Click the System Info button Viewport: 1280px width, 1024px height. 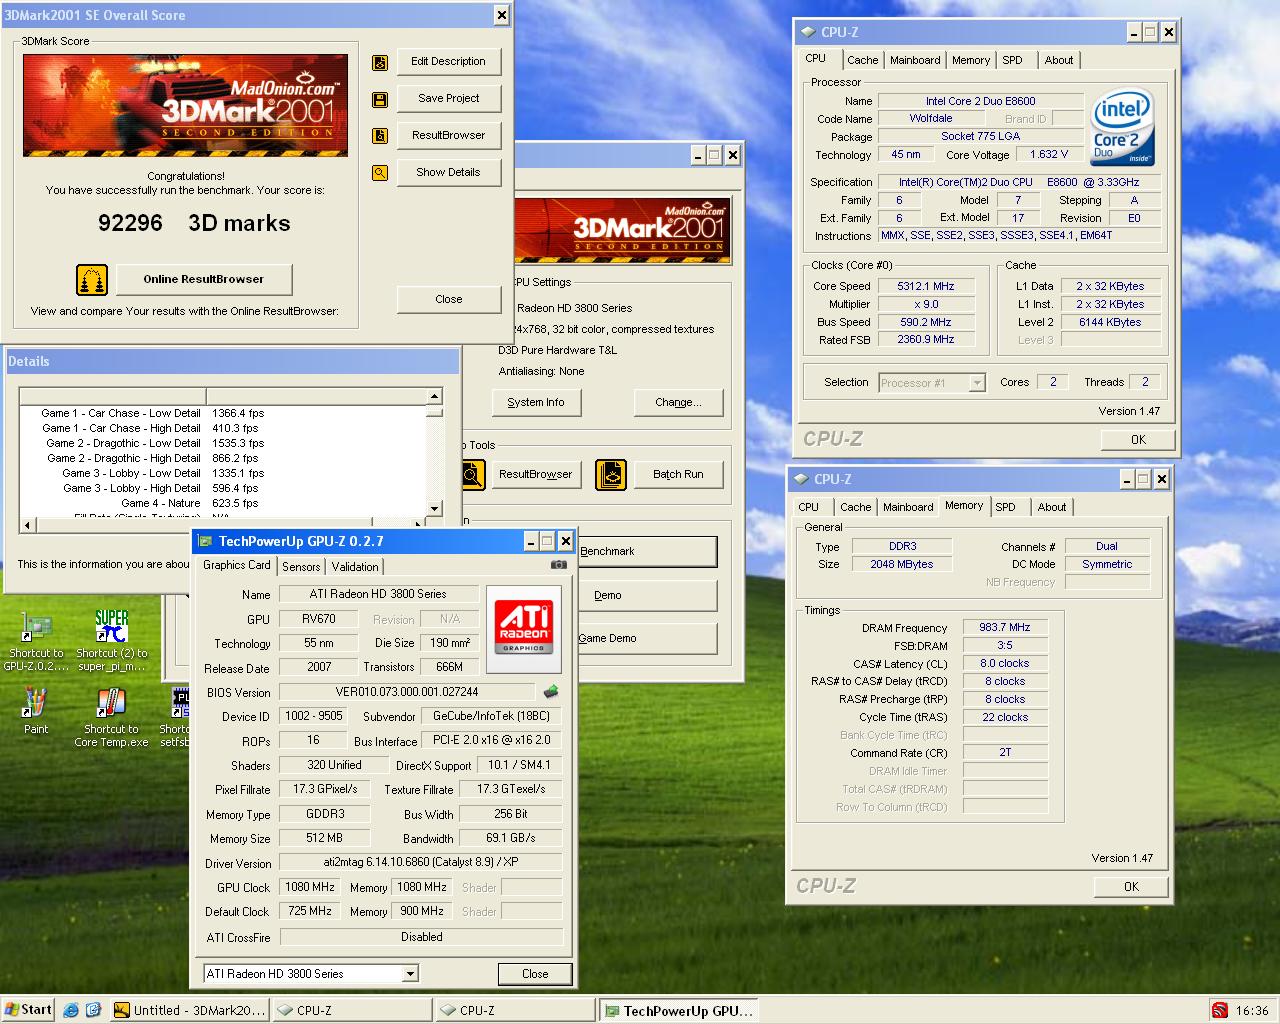[x=536, y=402]
